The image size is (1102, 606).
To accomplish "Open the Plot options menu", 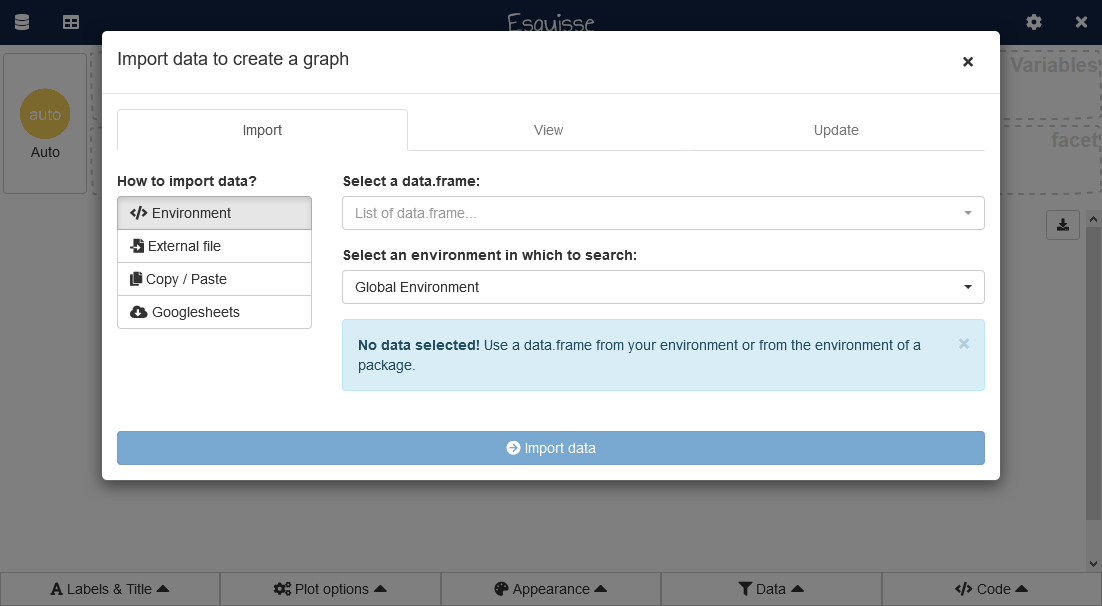I will pos(330,589).
